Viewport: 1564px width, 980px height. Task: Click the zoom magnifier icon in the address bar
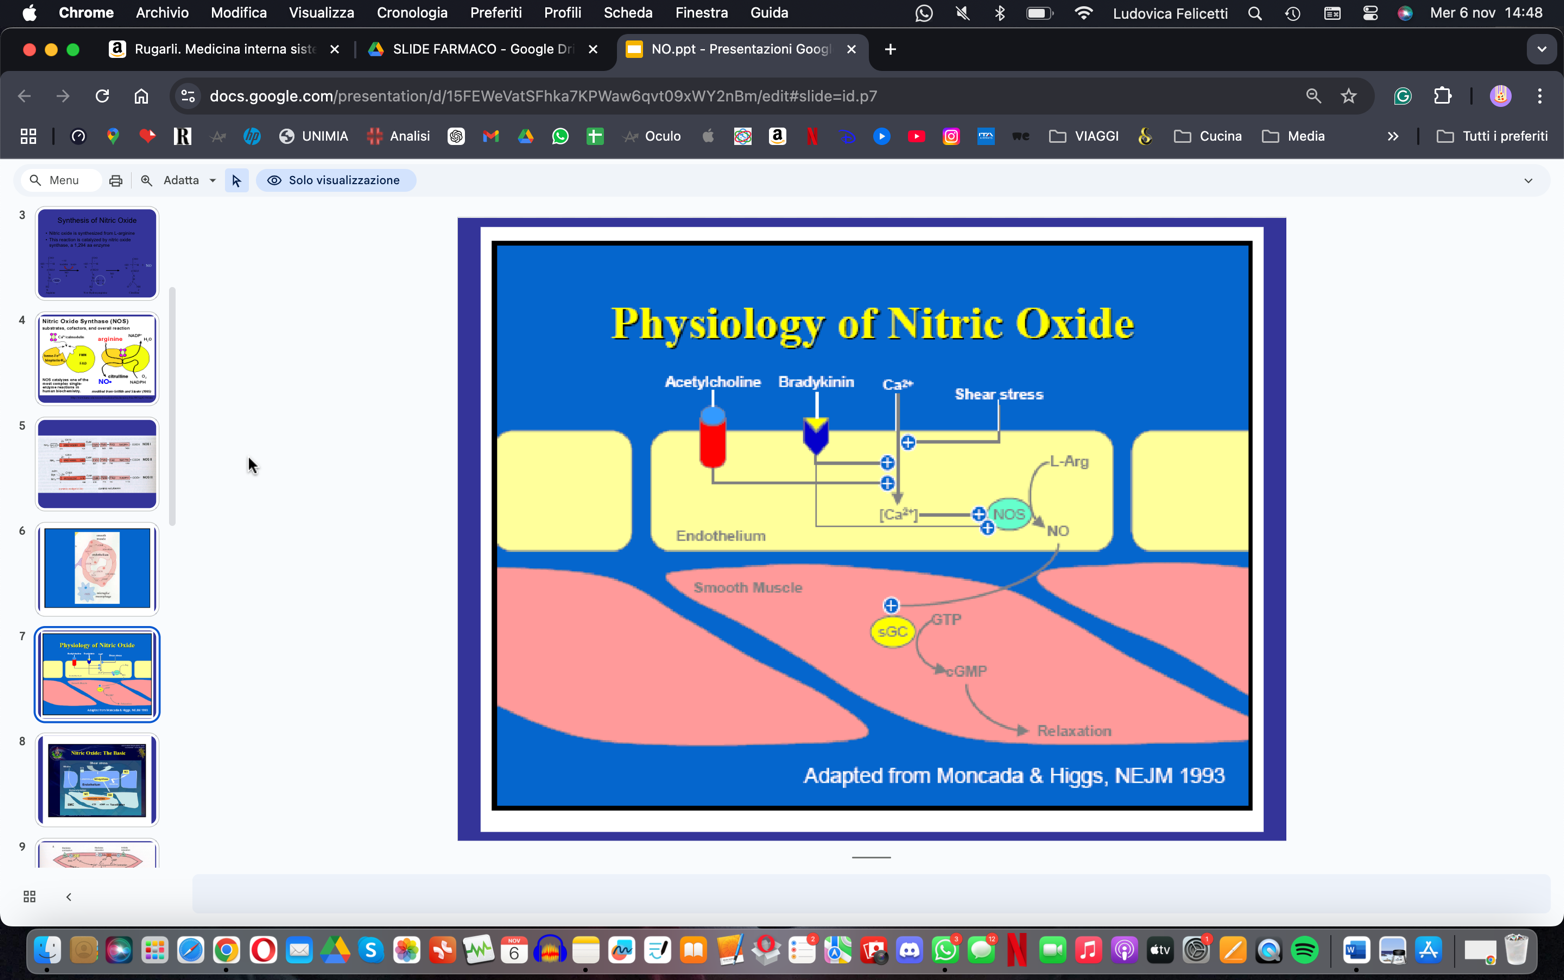(1313, 96)
